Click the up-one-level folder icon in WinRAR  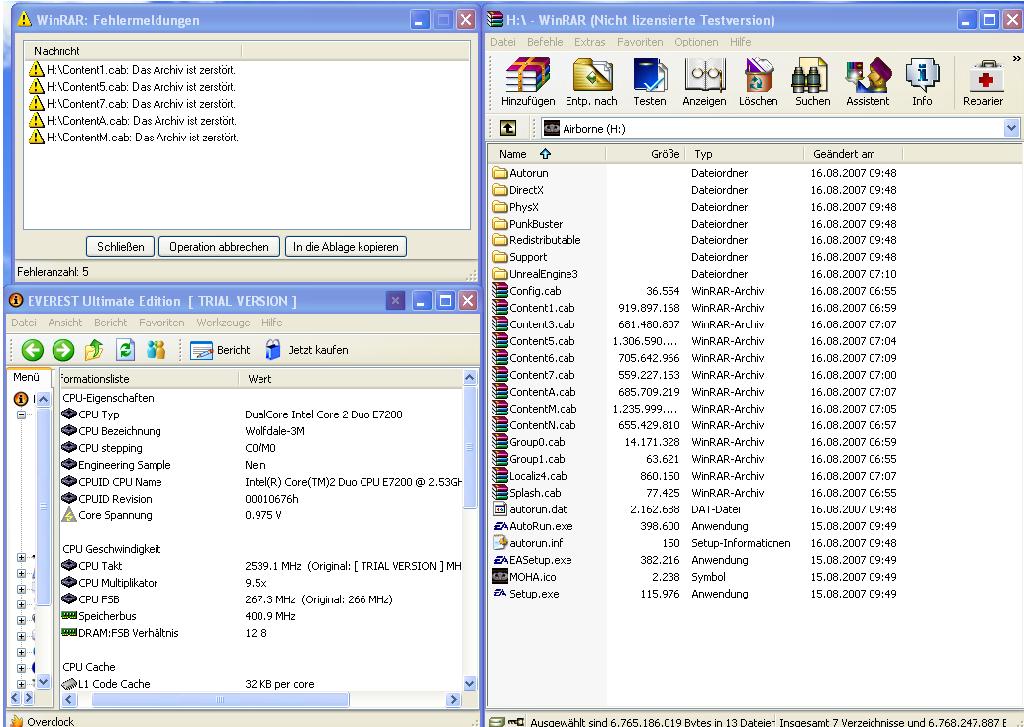click(x=508, y=128)
